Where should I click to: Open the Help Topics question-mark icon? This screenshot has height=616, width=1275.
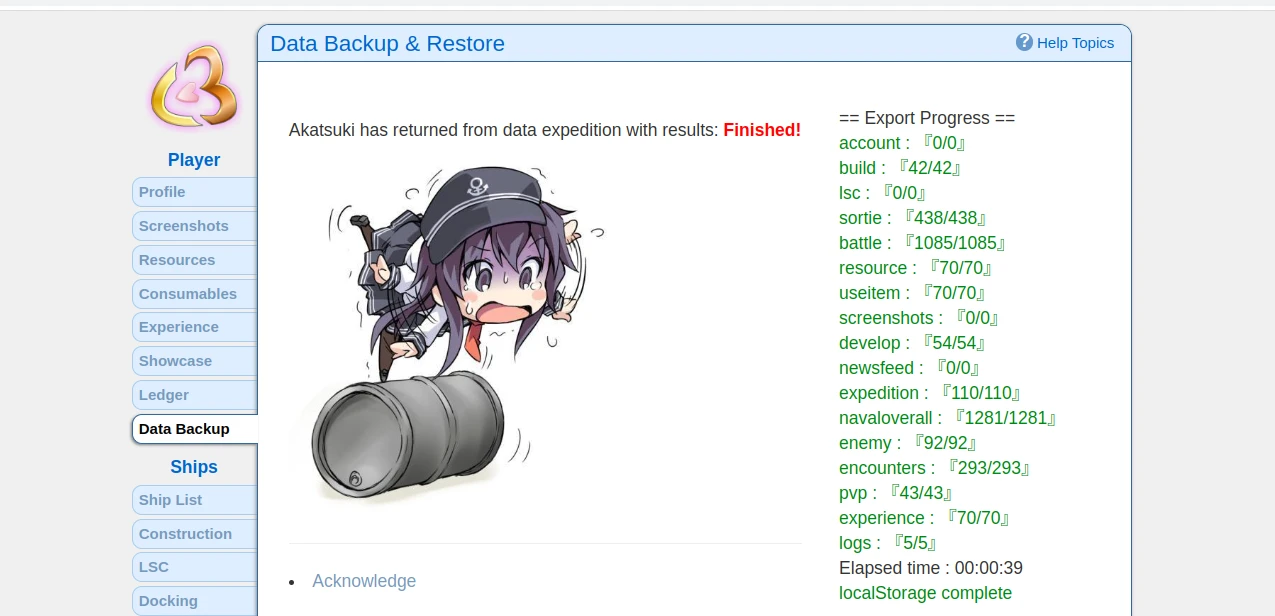pyautogui.click(x=1024, y=42)
